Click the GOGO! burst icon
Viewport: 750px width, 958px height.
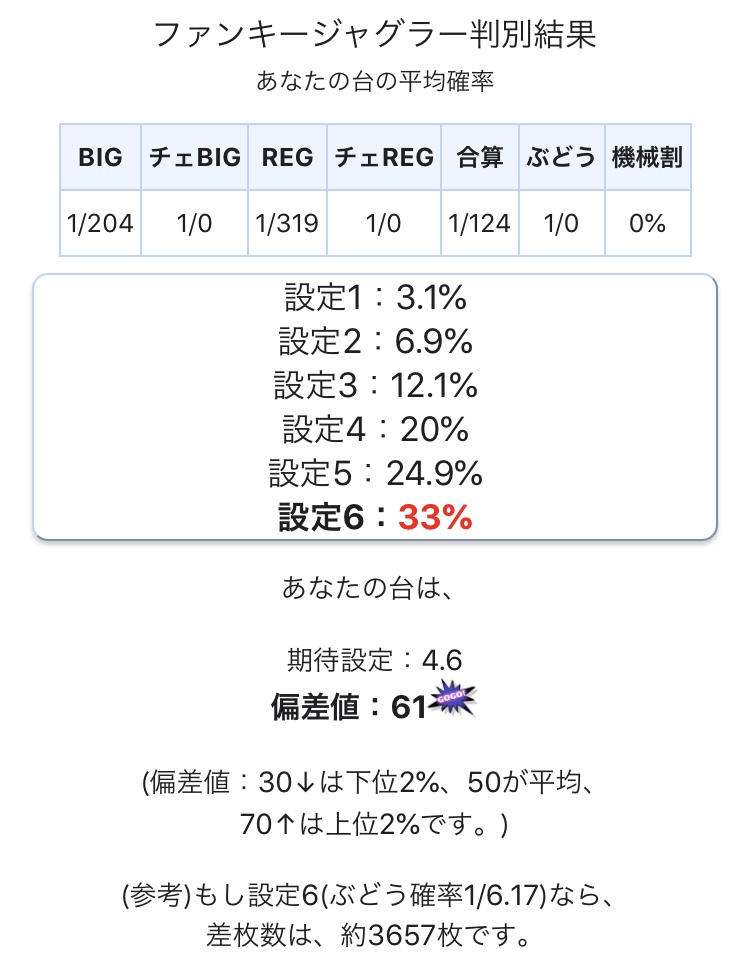click(452, 698)
